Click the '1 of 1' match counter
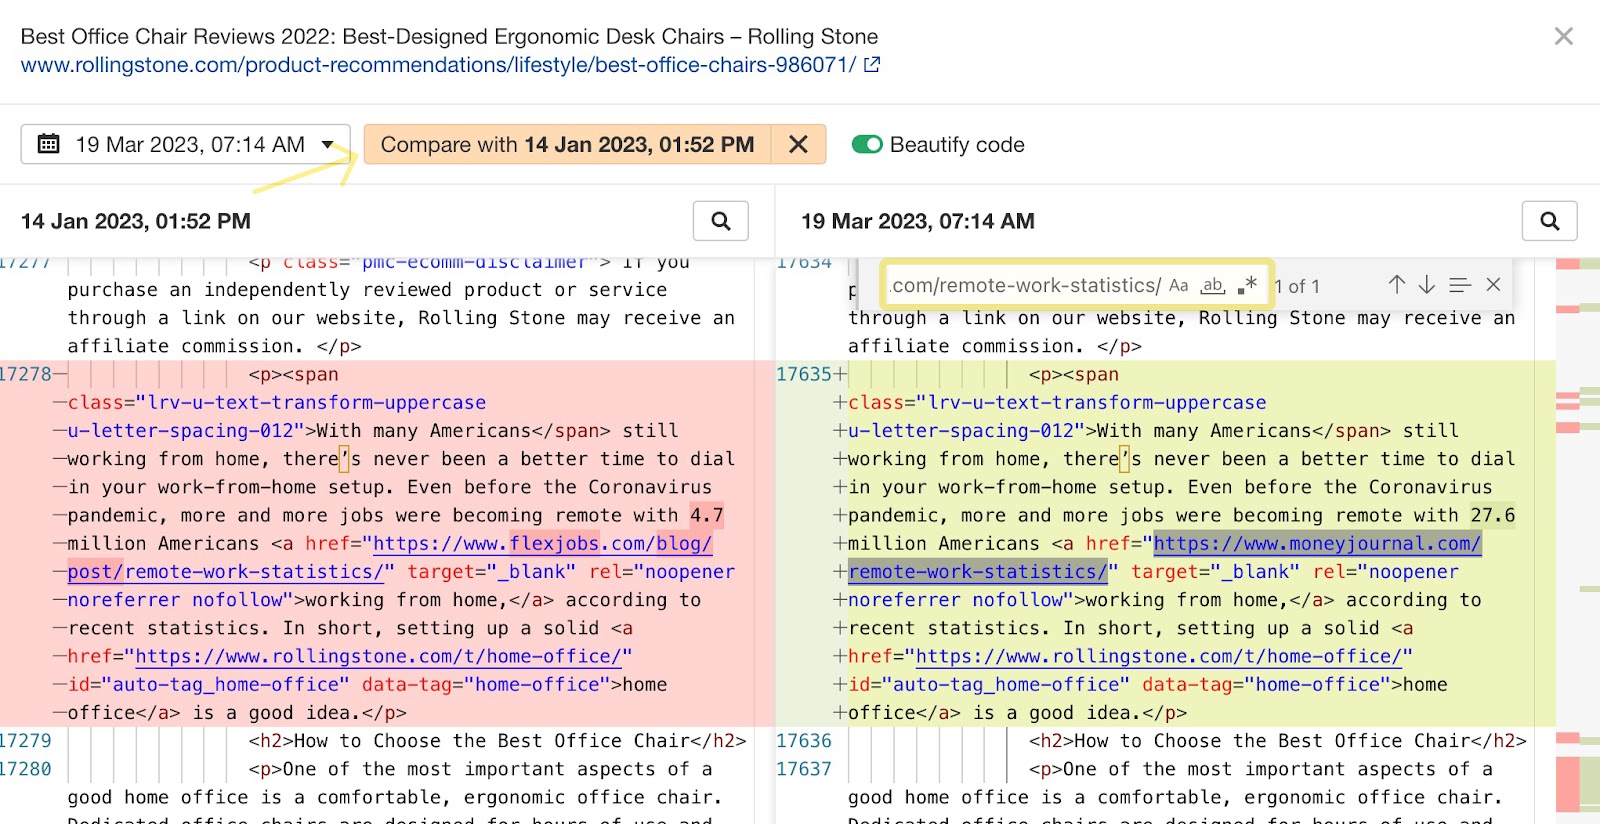1600x824 pixels. point(1298,286)
